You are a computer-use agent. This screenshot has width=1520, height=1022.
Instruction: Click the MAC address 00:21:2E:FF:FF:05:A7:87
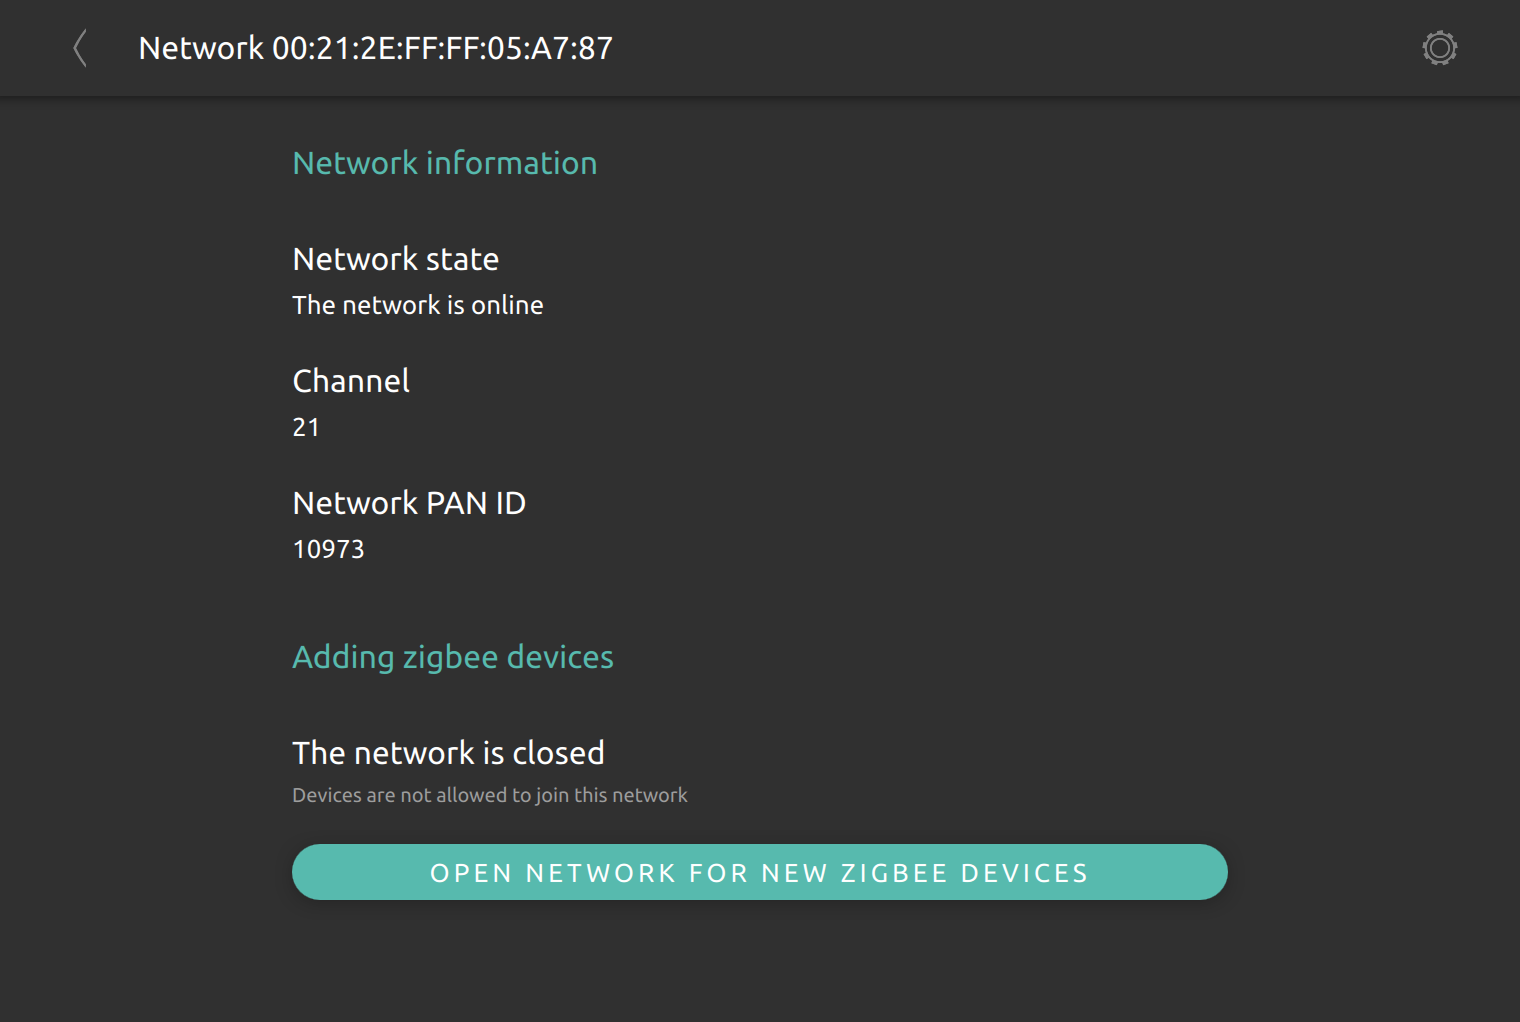(443, 48)
